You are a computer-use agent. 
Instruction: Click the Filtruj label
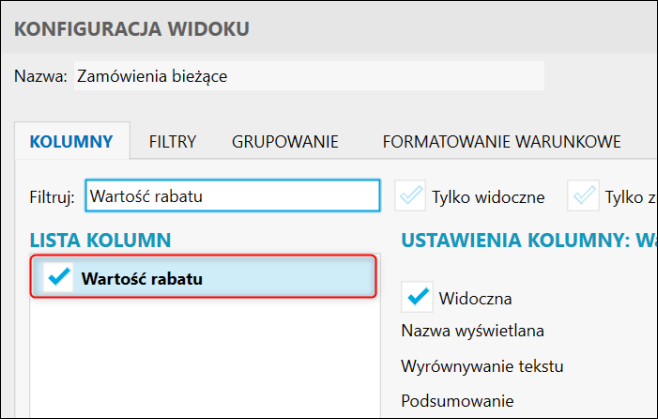coord(53,196)
